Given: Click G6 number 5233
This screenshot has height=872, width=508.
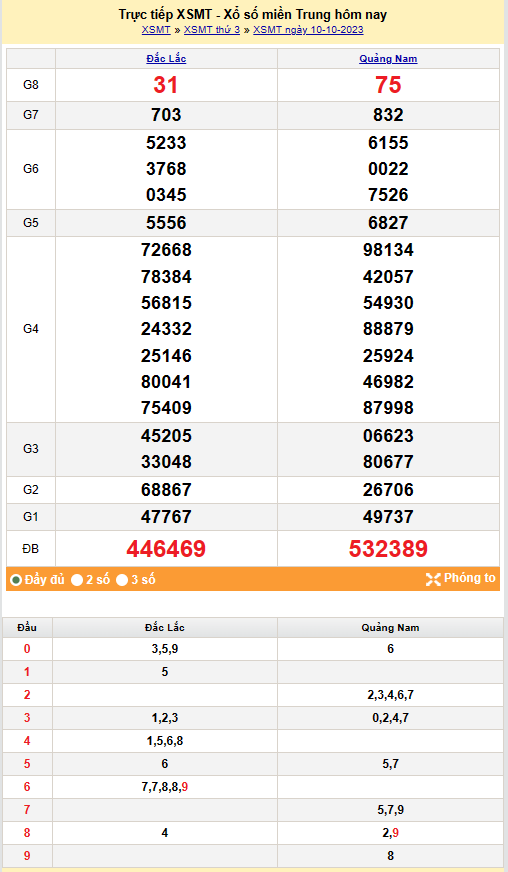Looking at the screenshot, I should point(166,143).
